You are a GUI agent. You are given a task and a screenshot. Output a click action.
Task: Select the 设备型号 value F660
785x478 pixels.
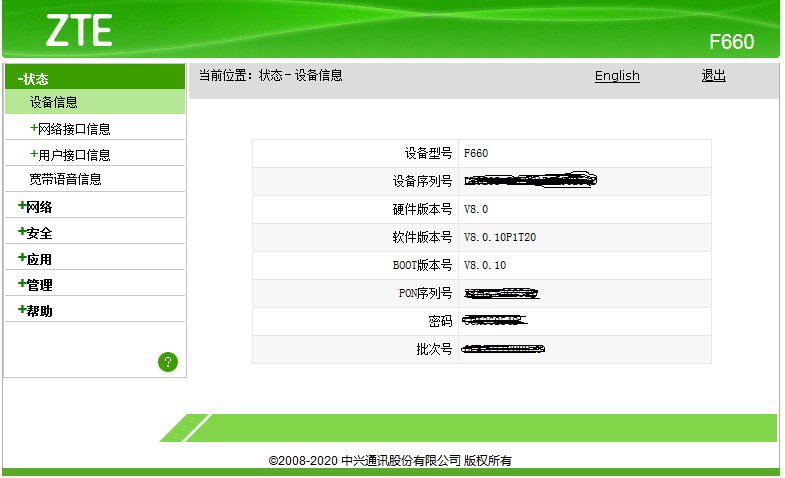tap(476, 153)
